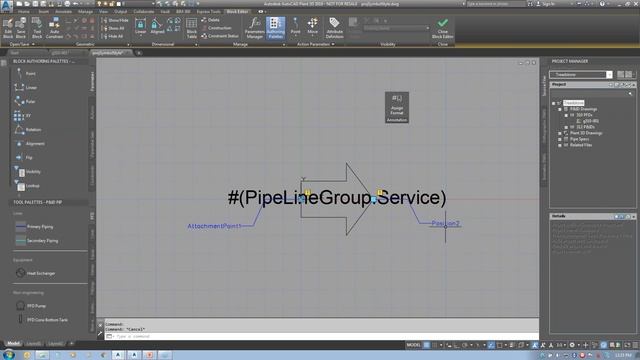Image resolution: width=640 pixels, height=360 pixels.
Task: Open the Annotate ribbon tab
Action: point(64,11)
